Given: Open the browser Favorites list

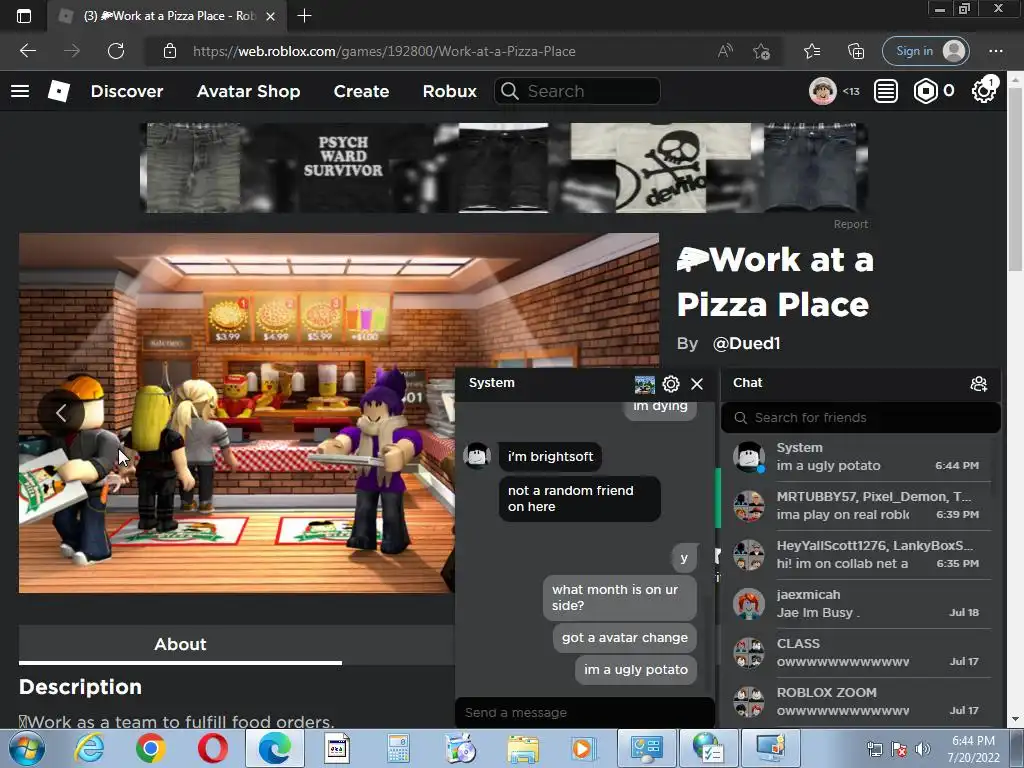Looking at the screenshot, I should coord(812,51).
